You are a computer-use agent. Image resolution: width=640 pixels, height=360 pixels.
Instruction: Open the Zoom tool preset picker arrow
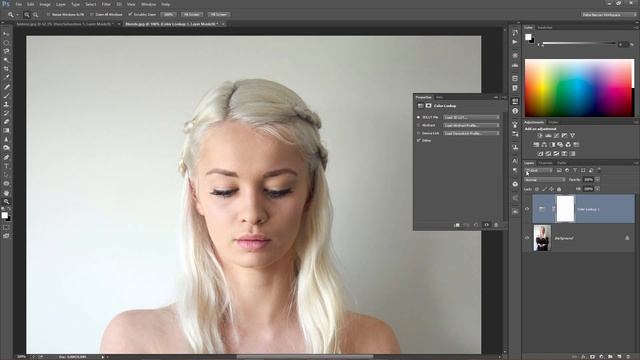[17, 15]
